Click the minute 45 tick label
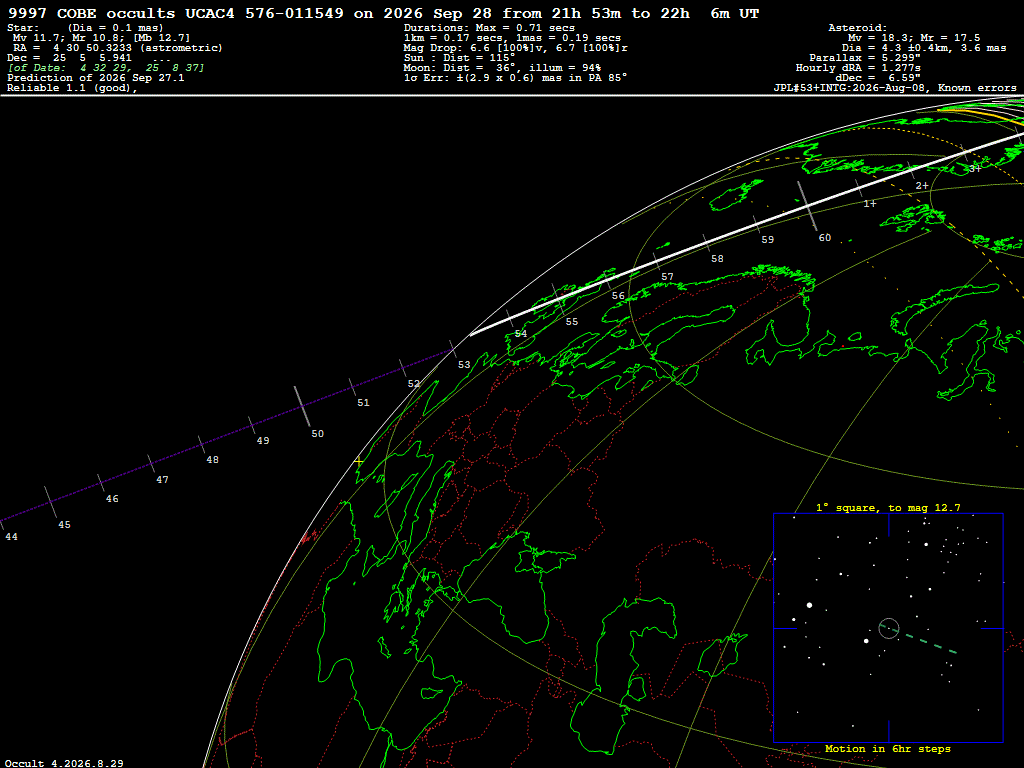 coord(64,524)
